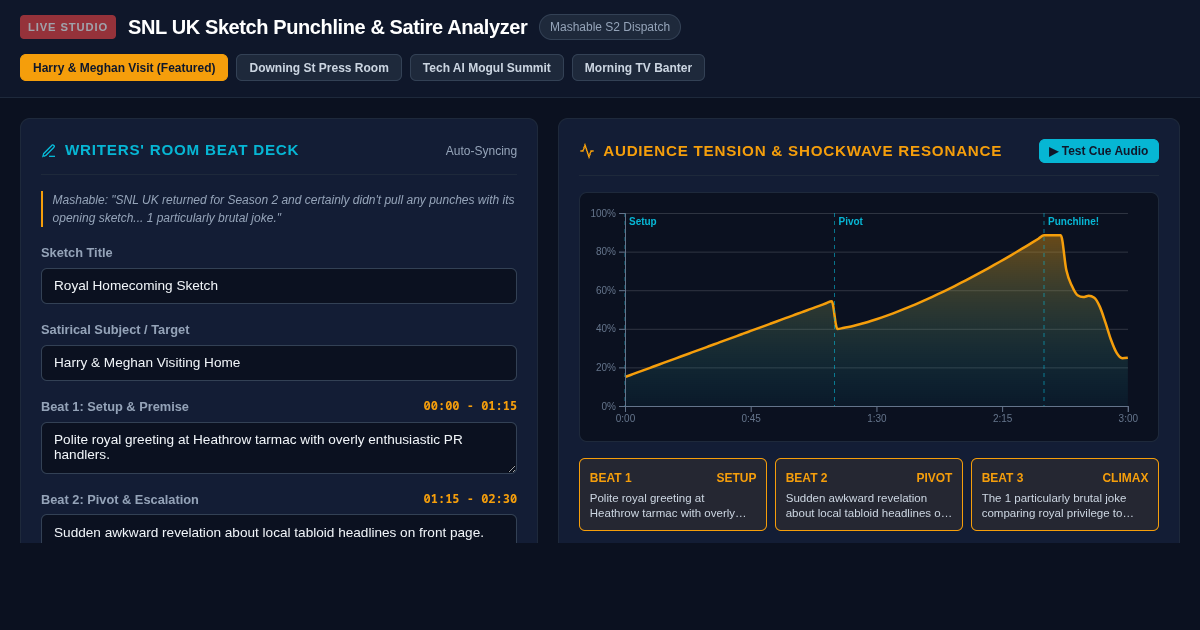The height and width of the screenshot is (630, 1200).
Task: Focus the Sketch Title input field
Action: click(x=279, y=286)
